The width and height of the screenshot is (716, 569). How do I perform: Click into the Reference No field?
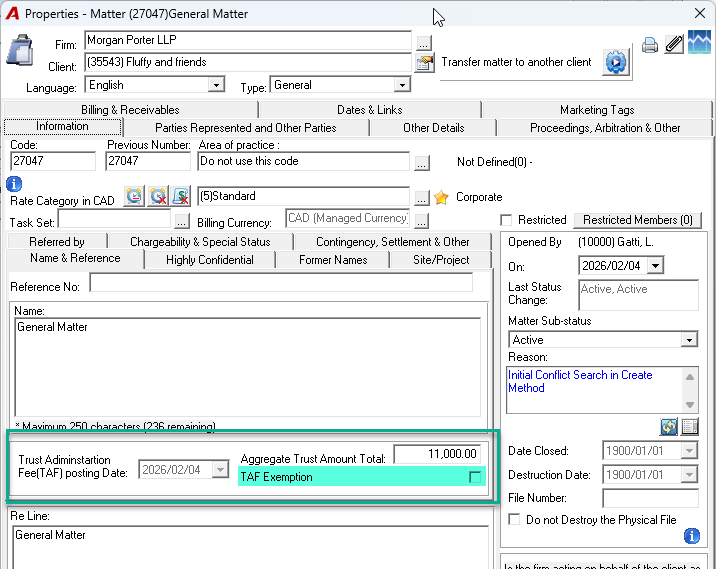(x=281, y=283)
